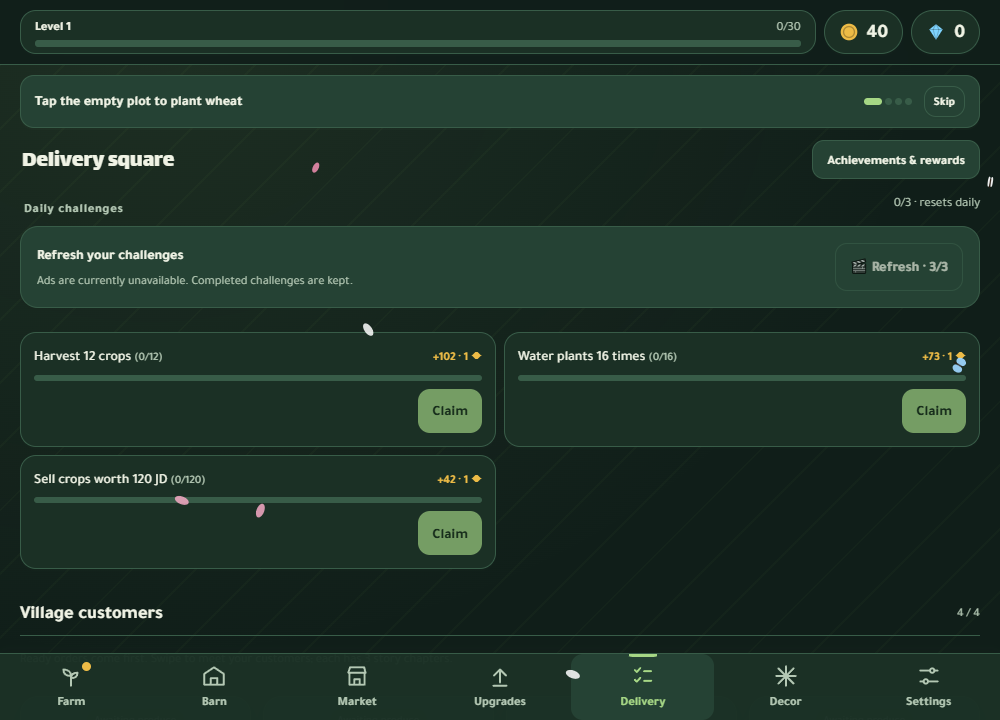Screen dimensions: 1000x720
Task: Open the Farm tab
Action: 71,687
